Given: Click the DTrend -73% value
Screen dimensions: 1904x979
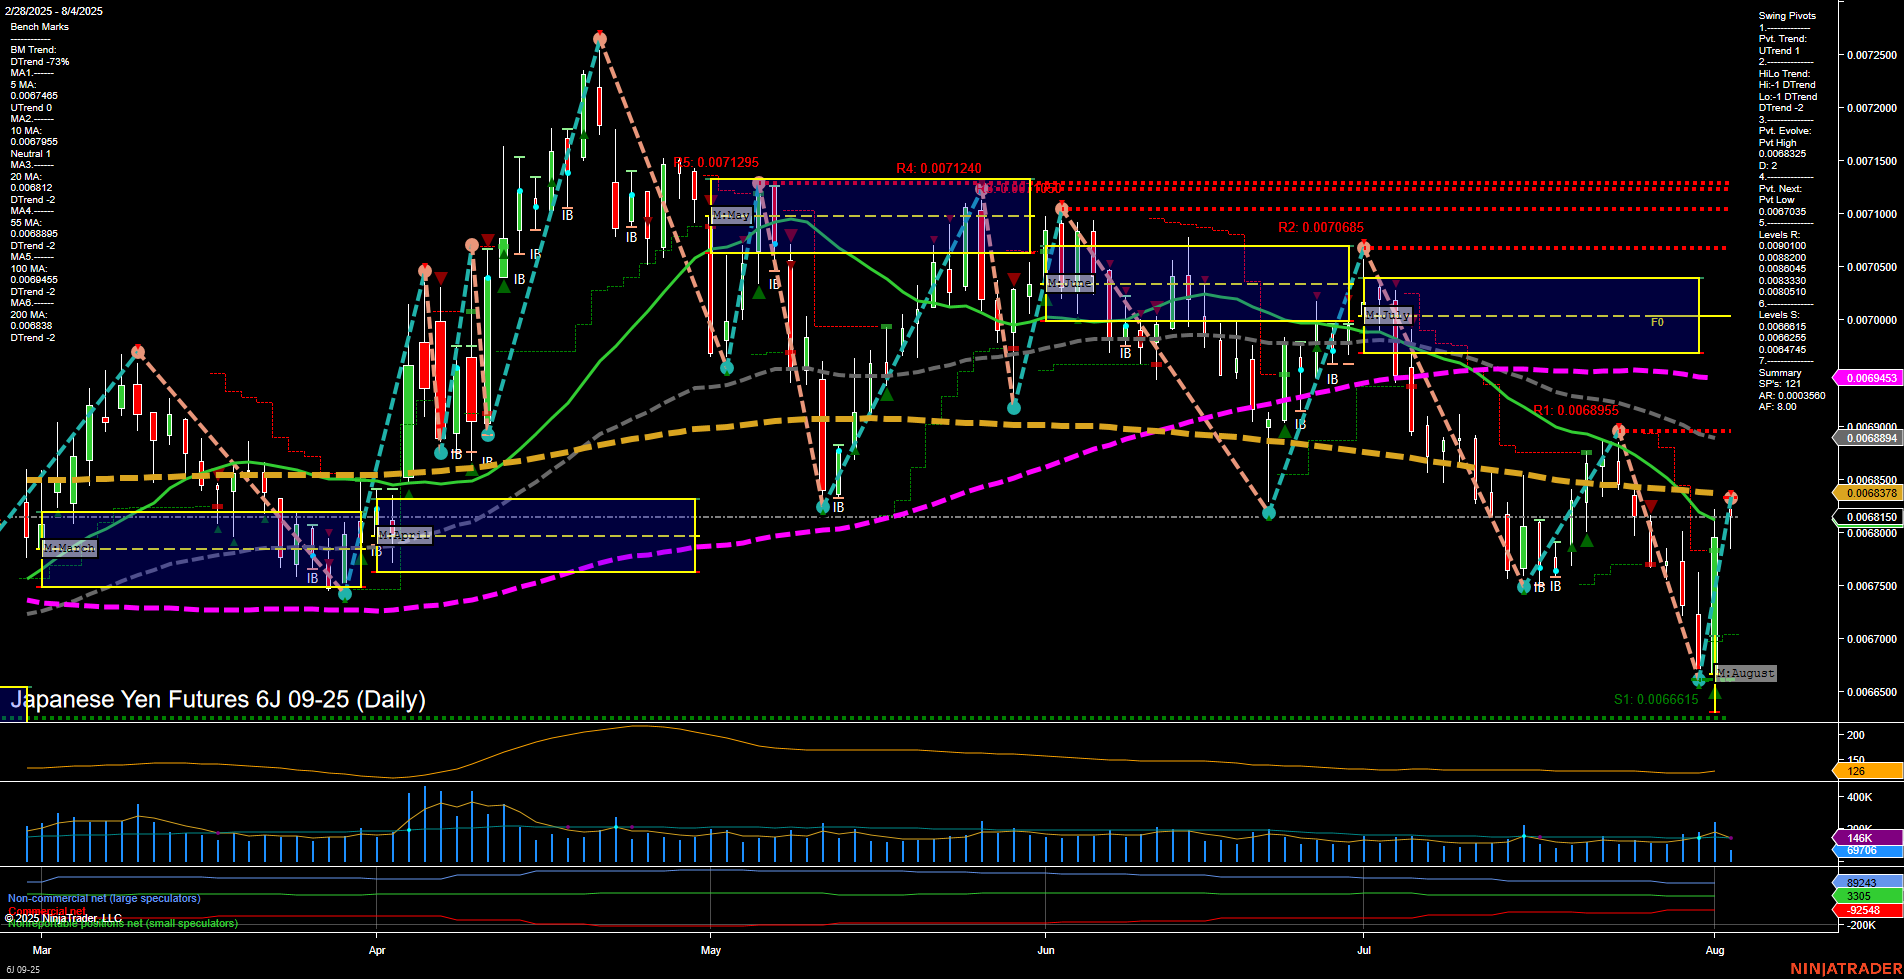Looking at the screenshot, I should click(x=40, y=62).
